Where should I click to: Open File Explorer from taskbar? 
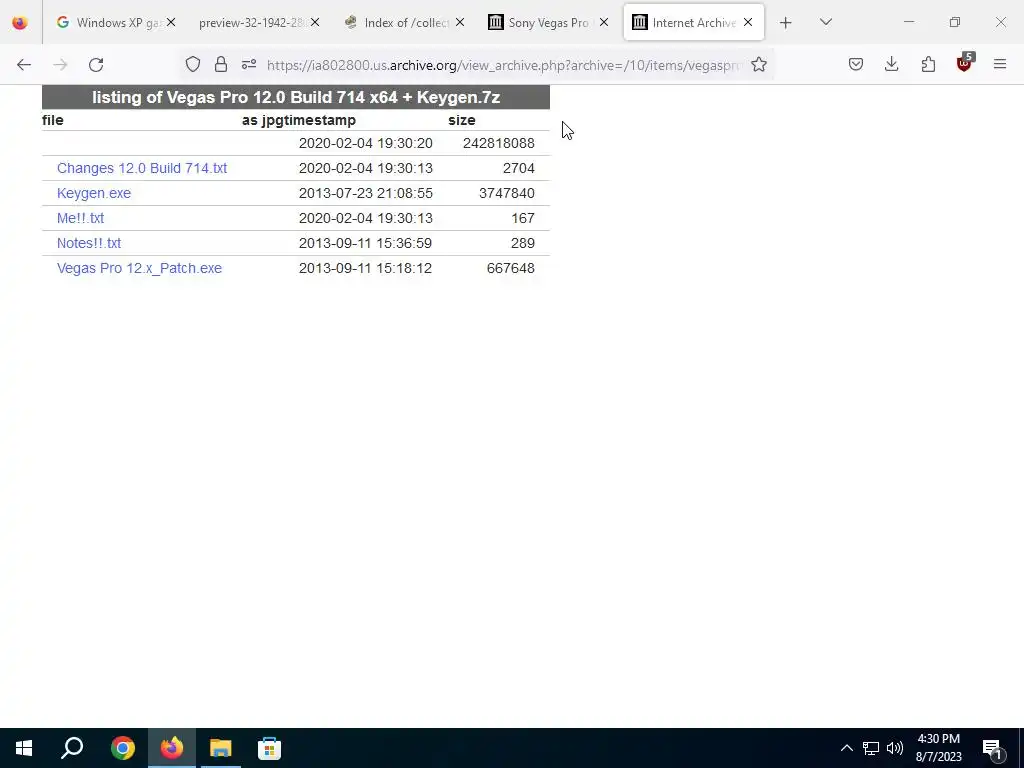[221, 748]
